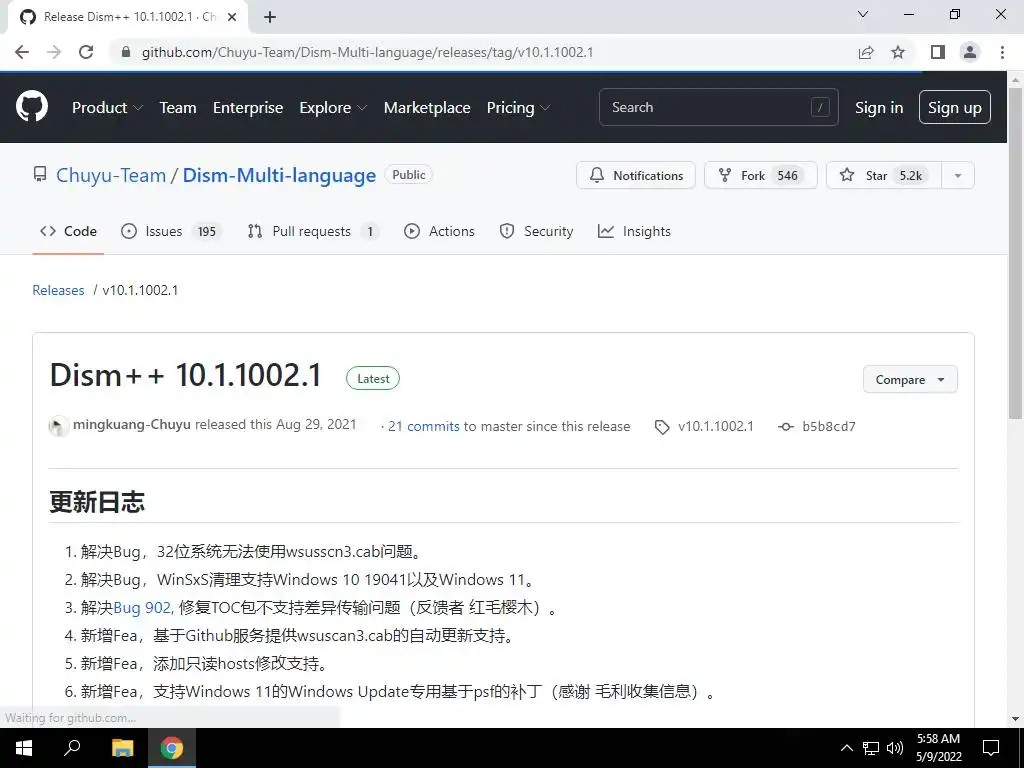1024x768 pixels.
Task: Open File Explorer from the taskbar
Action: (122, 748)
